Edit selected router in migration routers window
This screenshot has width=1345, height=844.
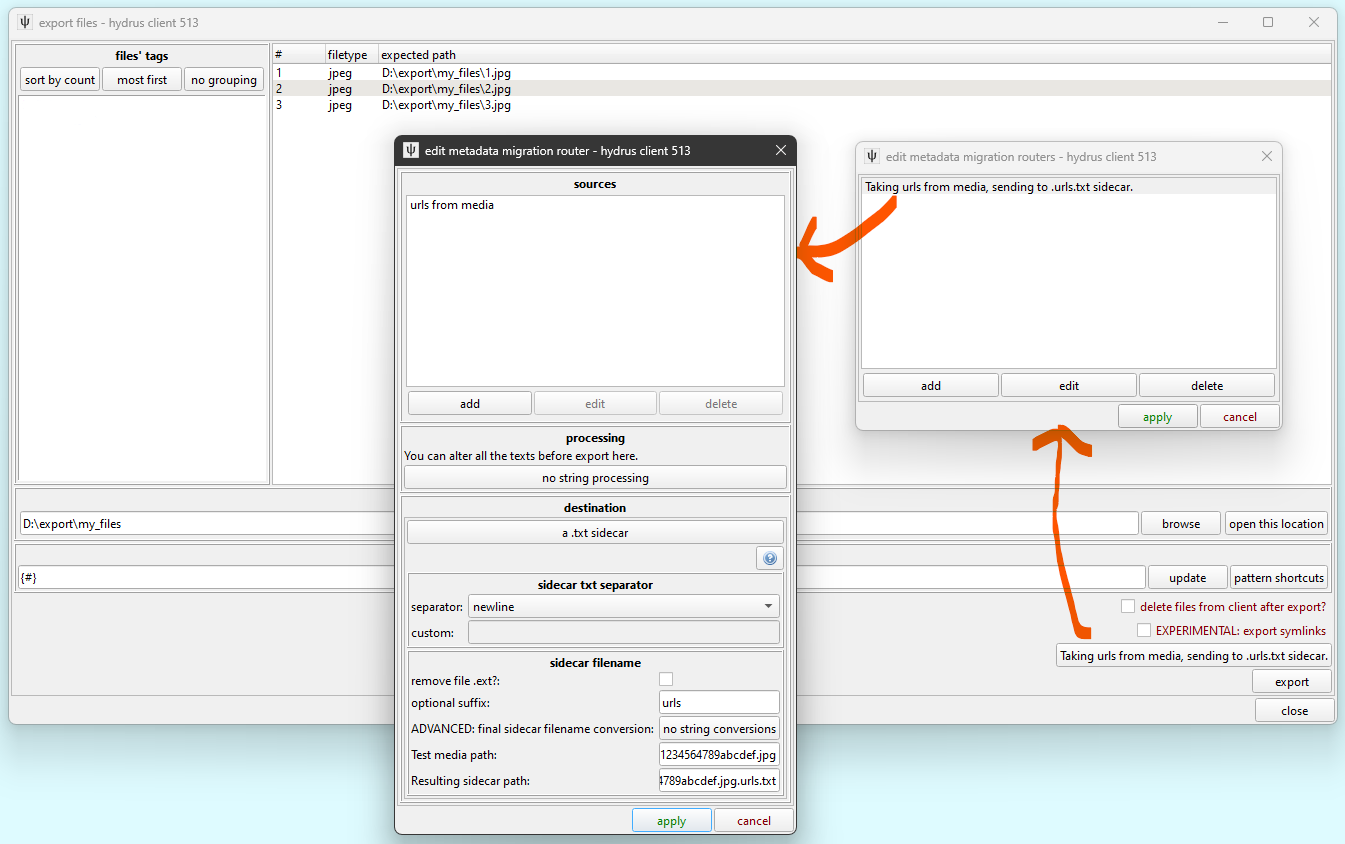tap(1069, 385)
